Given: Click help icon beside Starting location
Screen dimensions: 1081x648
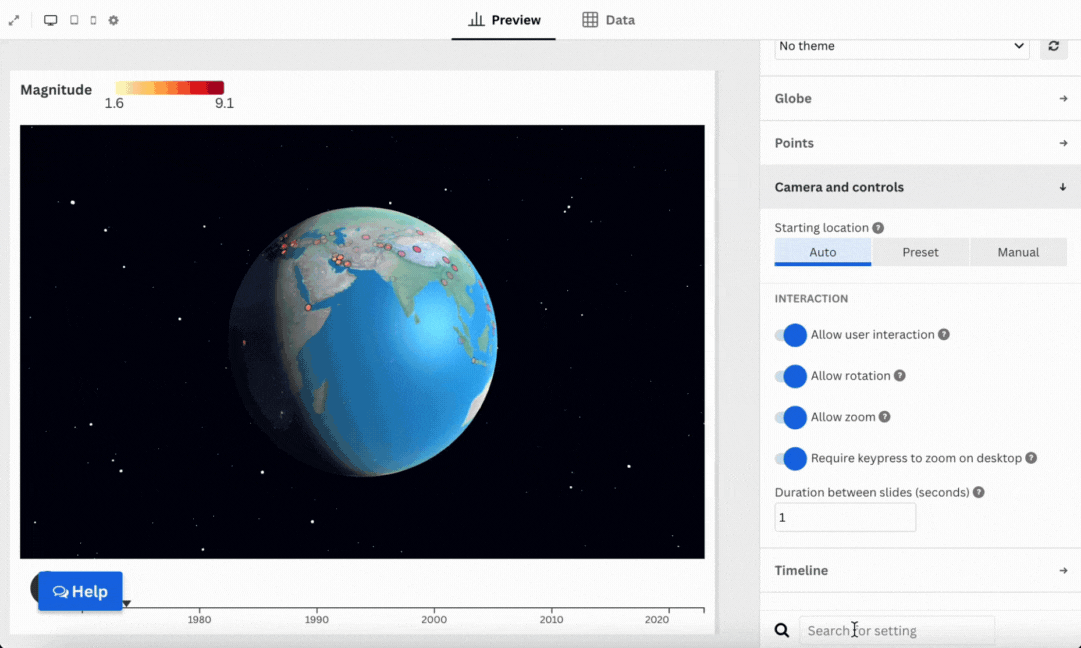Looking at the screenshot, I should tap(878, 228).
